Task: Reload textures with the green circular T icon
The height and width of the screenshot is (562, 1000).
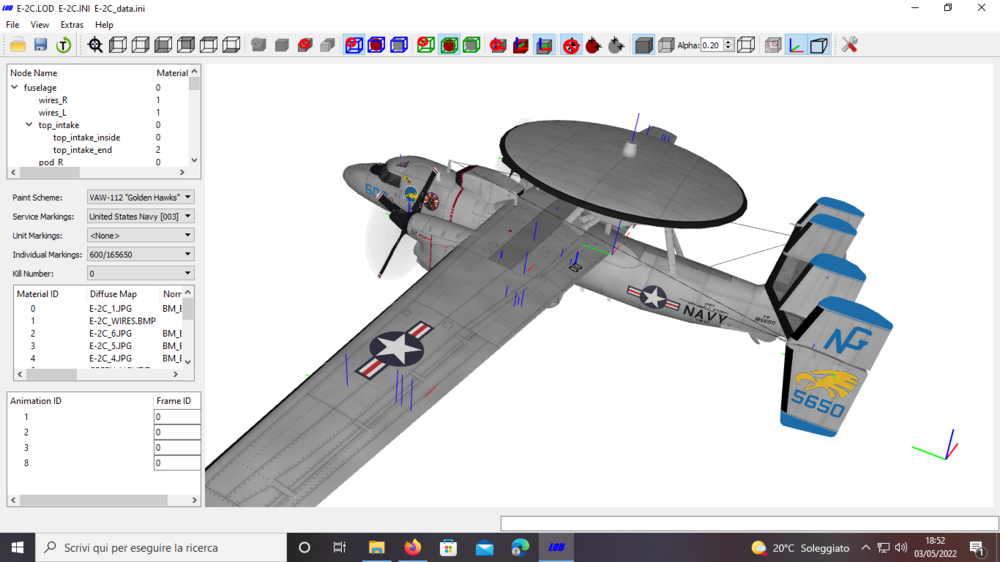Action: pyautogui.click(x=63, y=45)
